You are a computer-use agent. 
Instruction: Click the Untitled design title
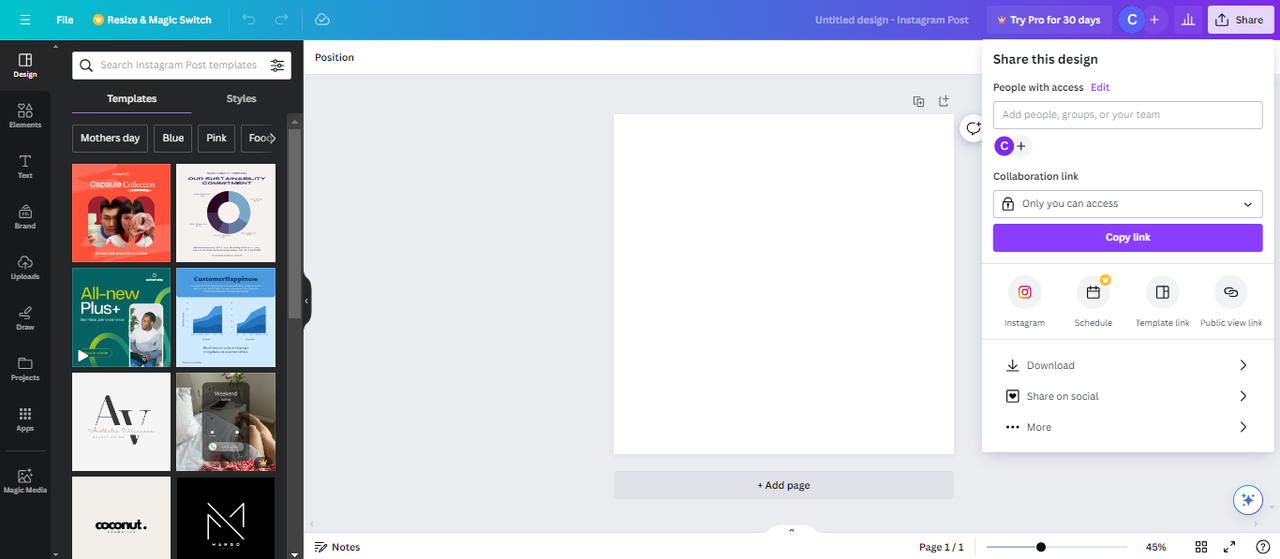point(891,20)
